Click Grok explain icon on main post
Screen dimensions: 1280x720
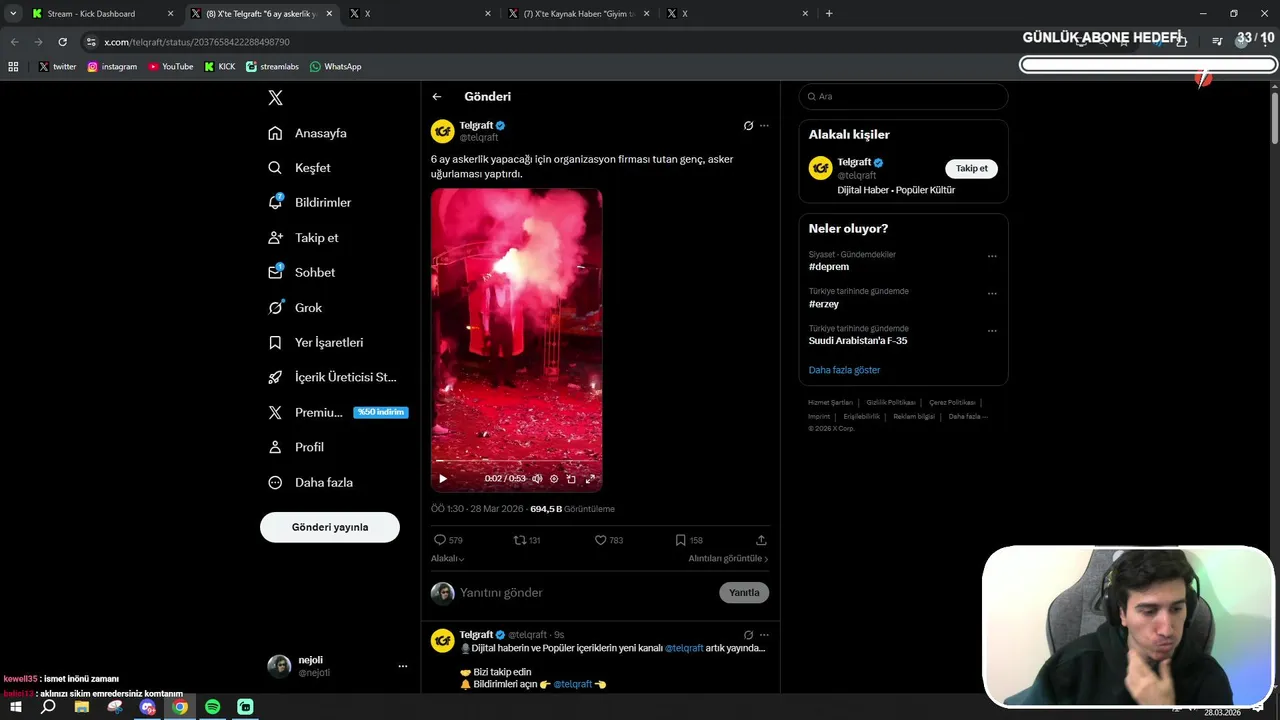click(x=748, y=126)
